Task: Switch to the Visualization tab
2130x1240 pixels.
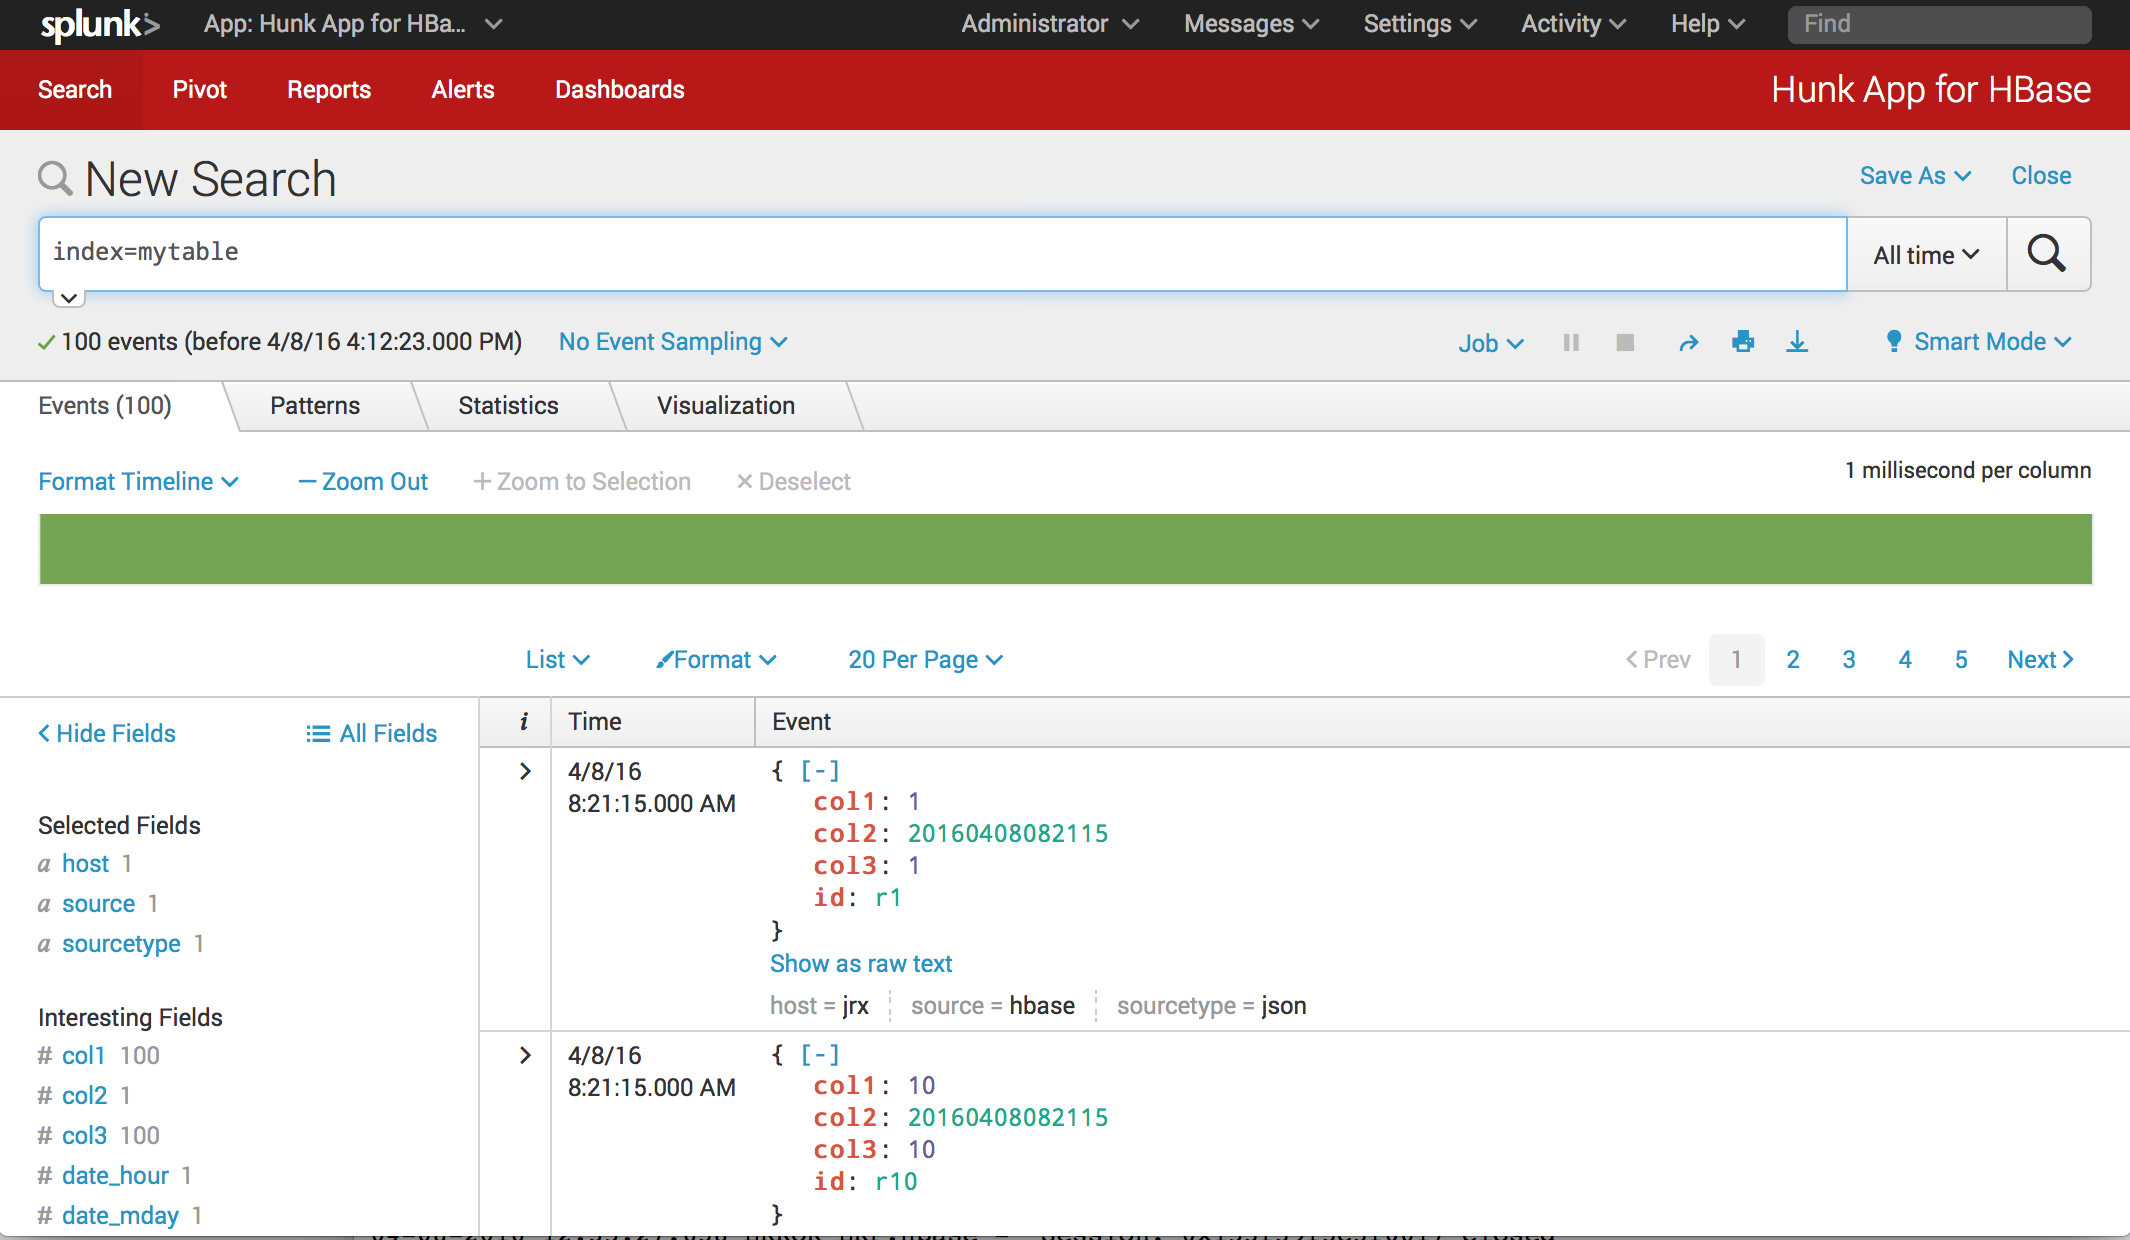Action: (x=726, y=406)
